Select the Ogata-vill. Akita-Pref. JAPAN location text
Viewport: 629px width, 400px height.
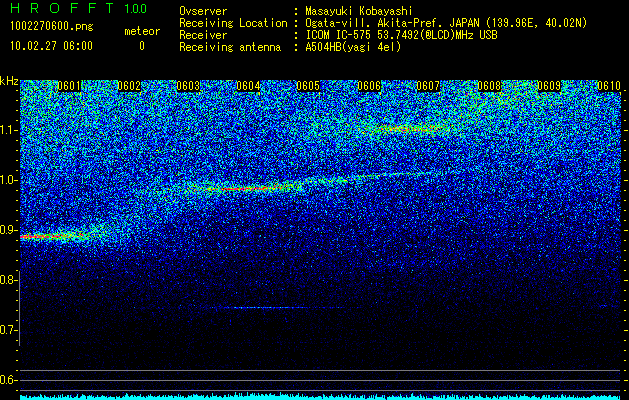coord(446,23)
